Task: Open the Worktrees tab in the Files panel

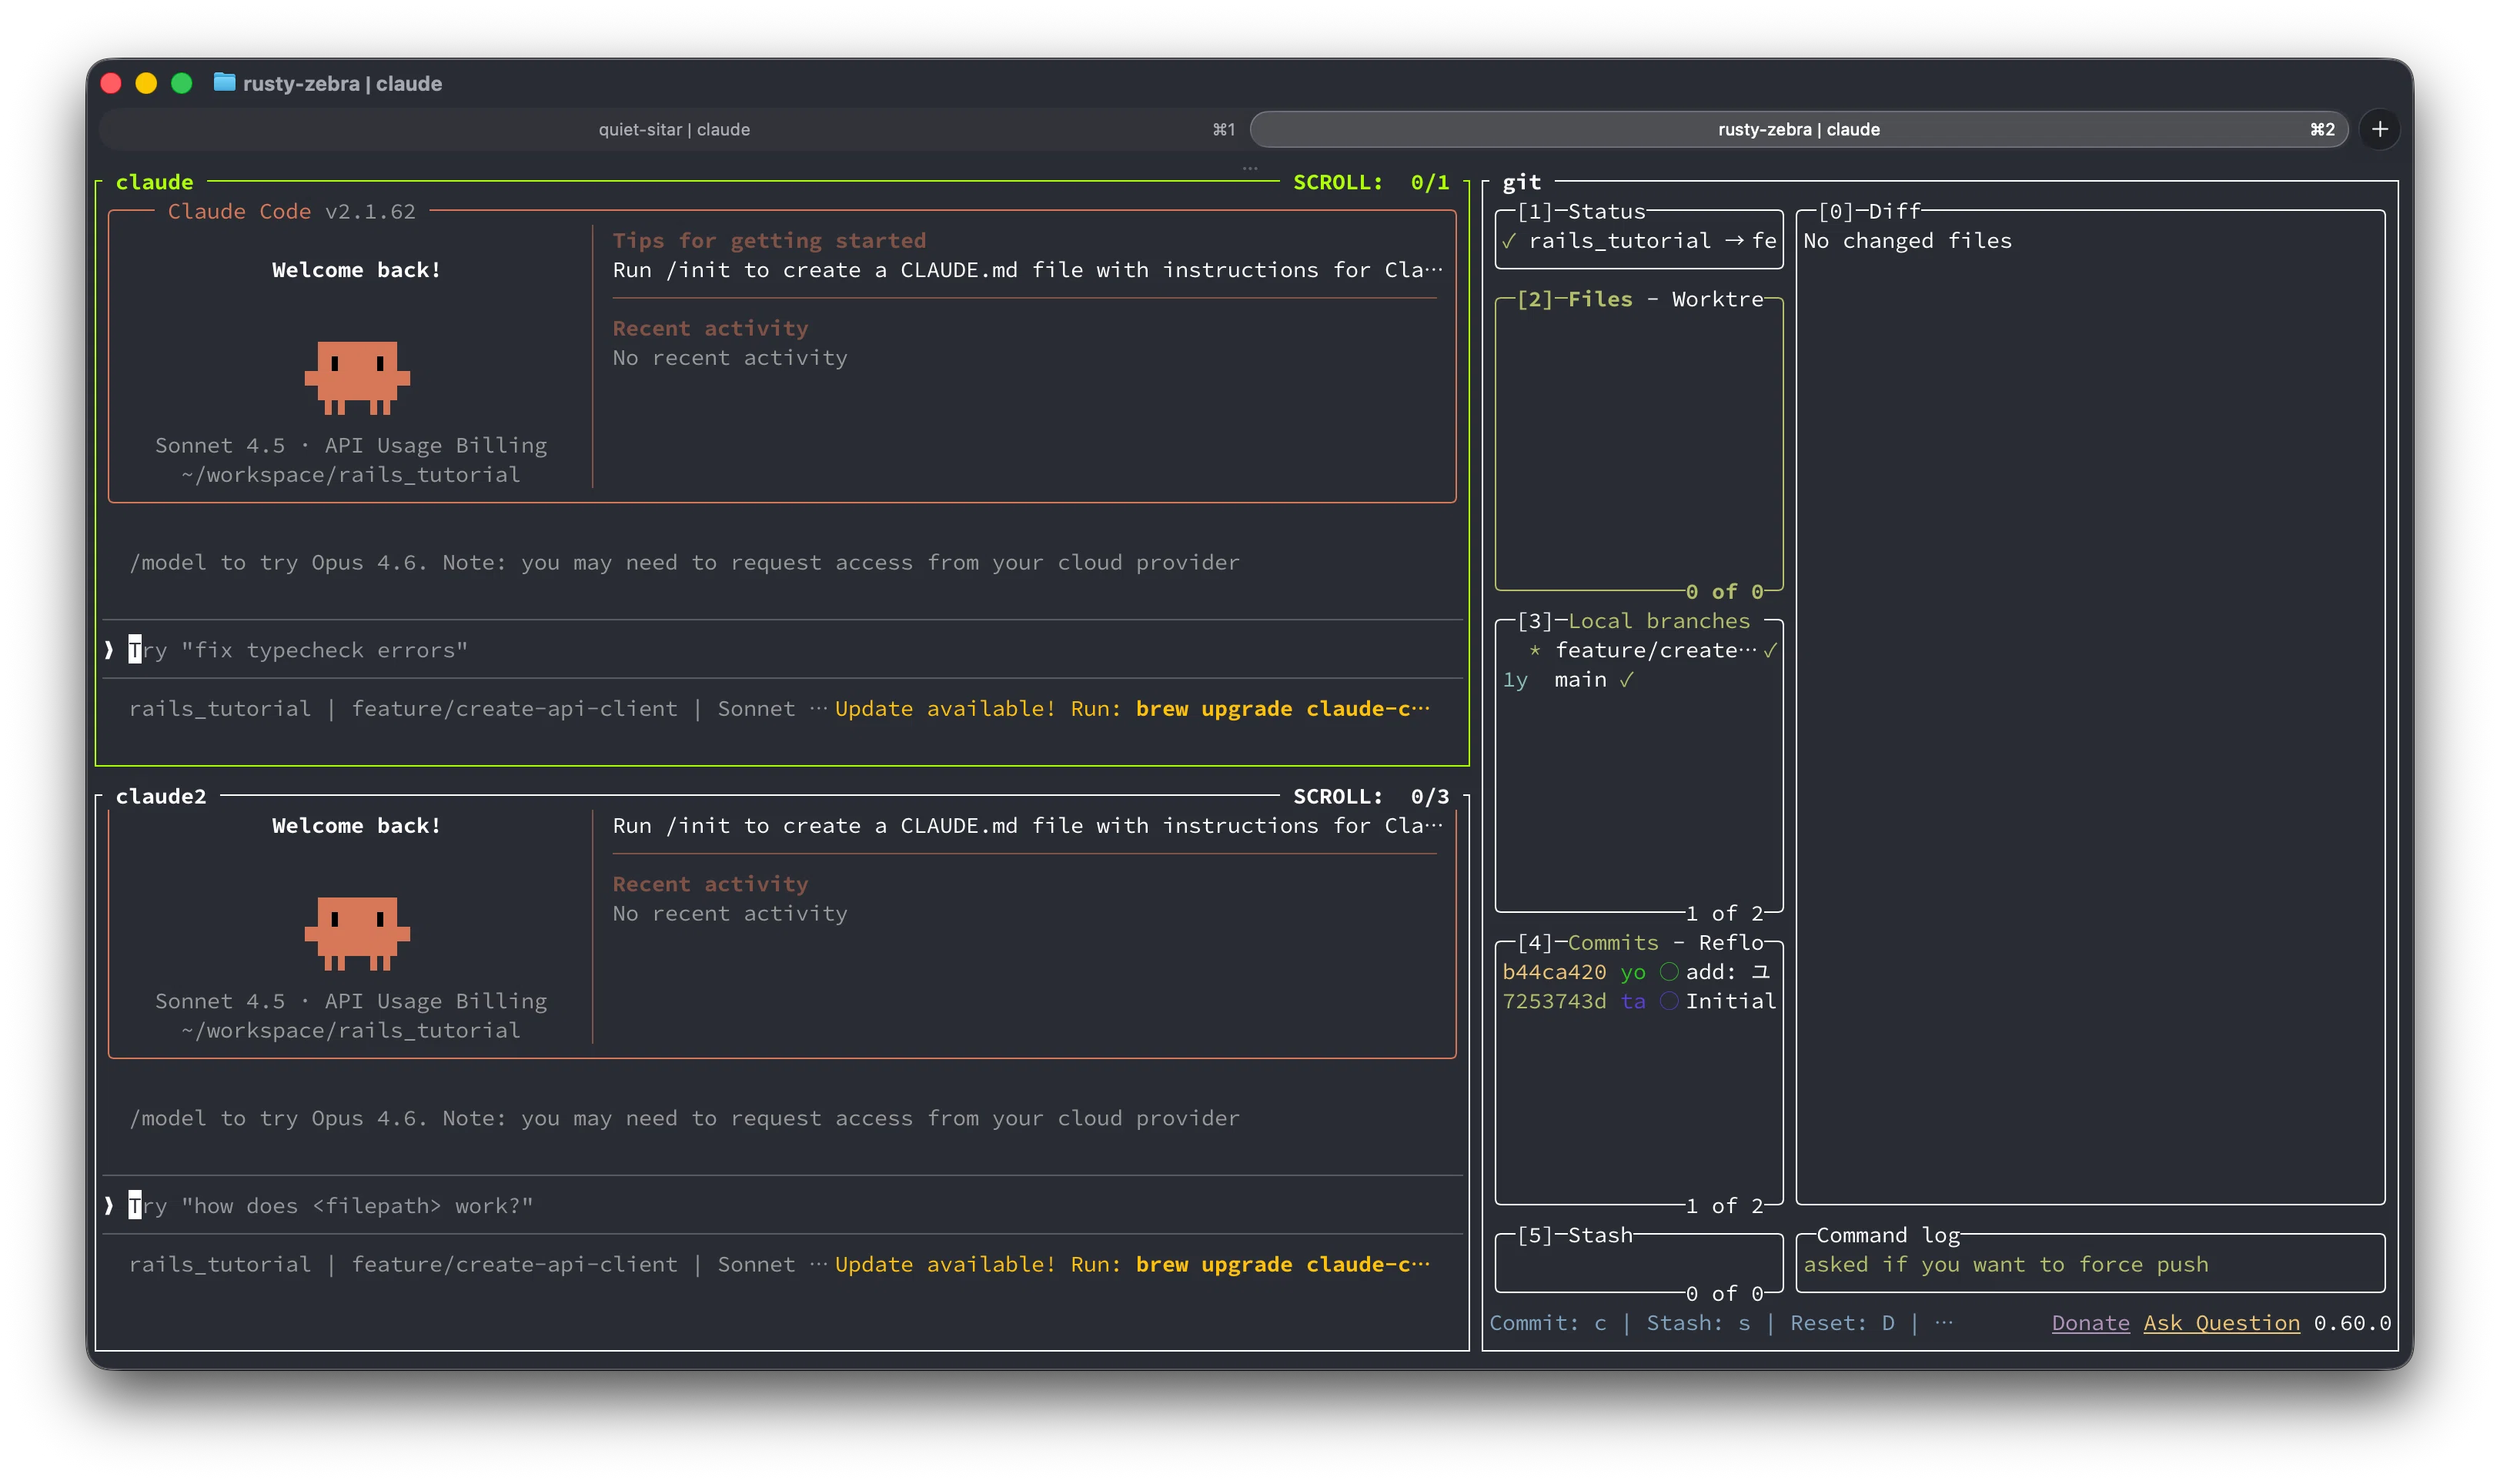Action: click(1717, 299)
